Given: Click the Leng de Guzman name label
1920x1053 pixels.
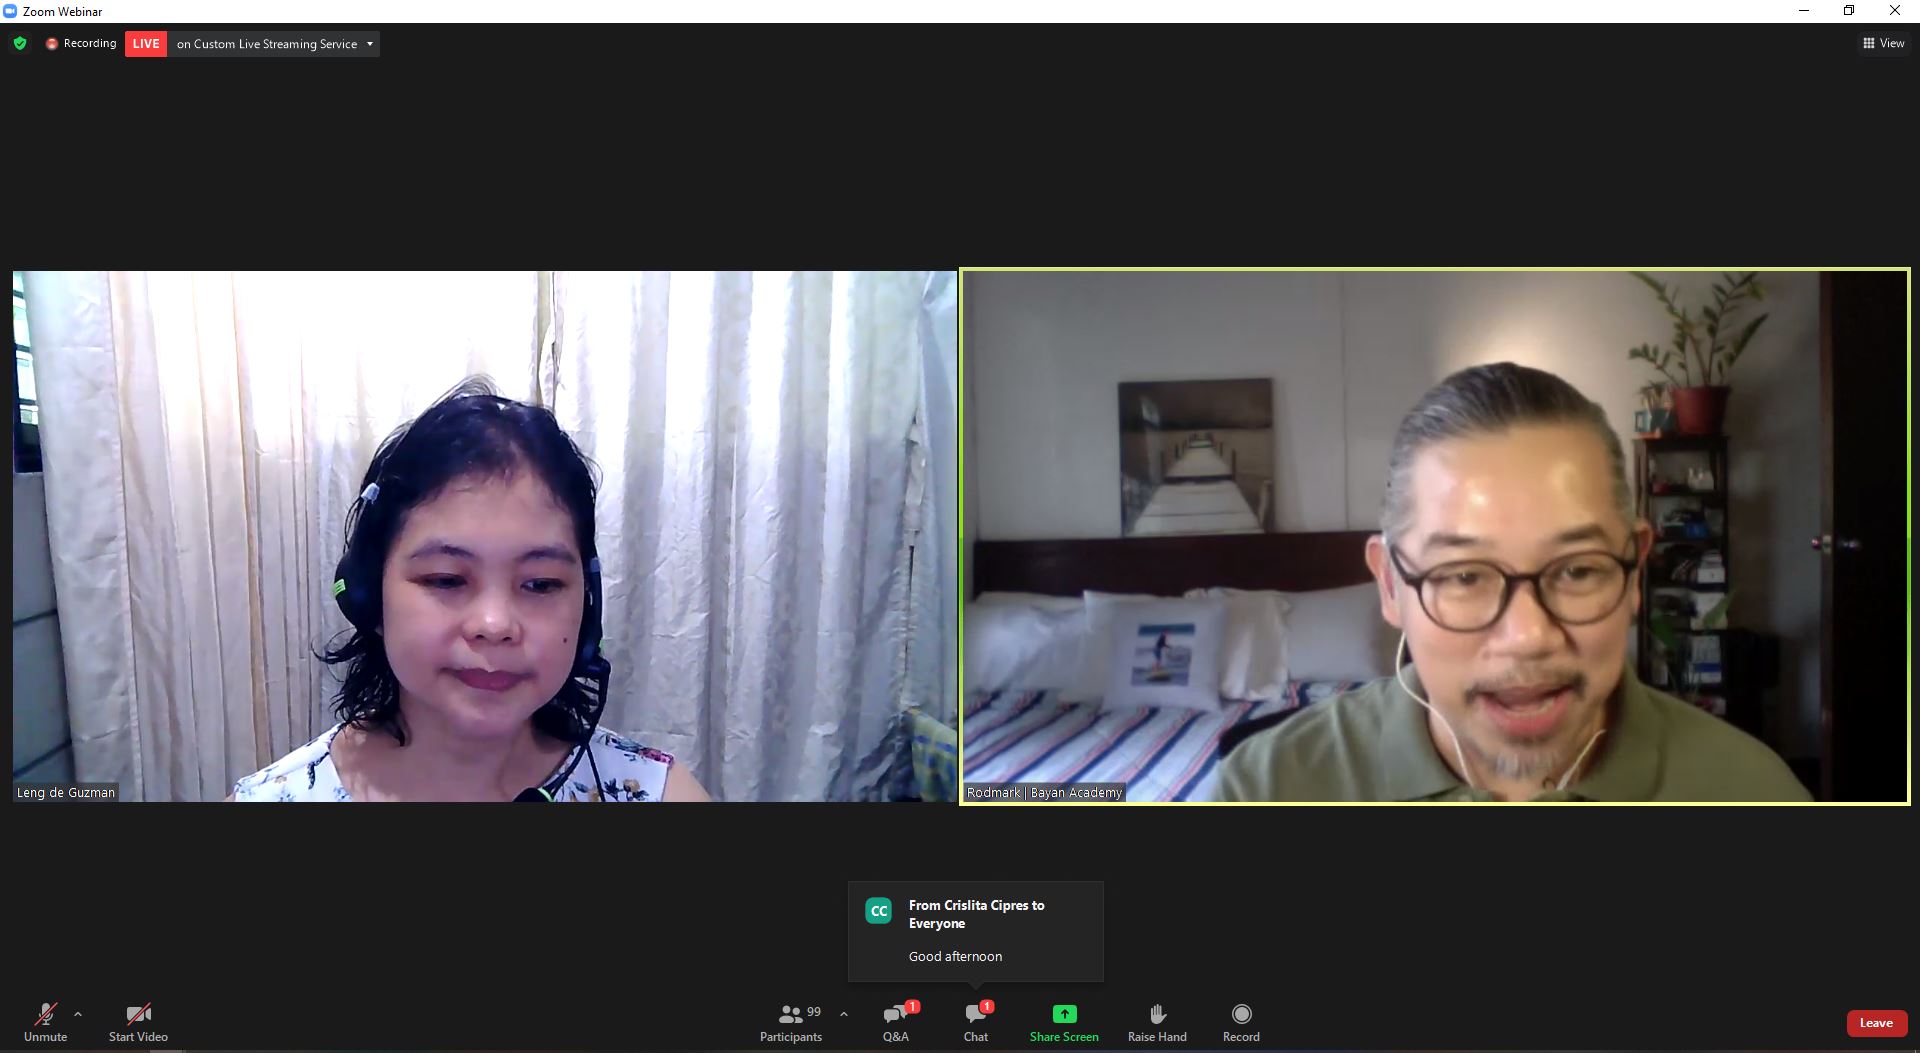Looking at the screenshot, I should click(66, 792).
